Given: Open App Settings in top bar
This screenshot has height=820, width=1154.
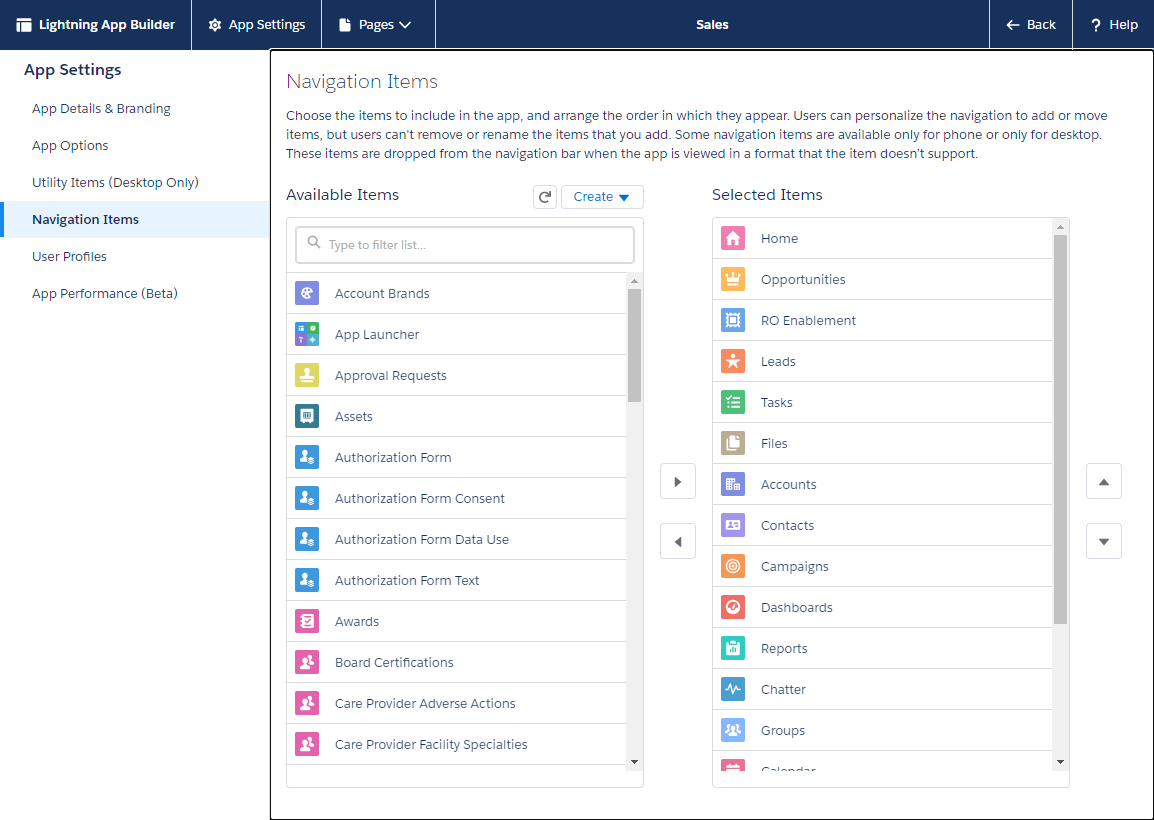Looking at the screenshot, I should pyautogui.click(x=257, y=24).
